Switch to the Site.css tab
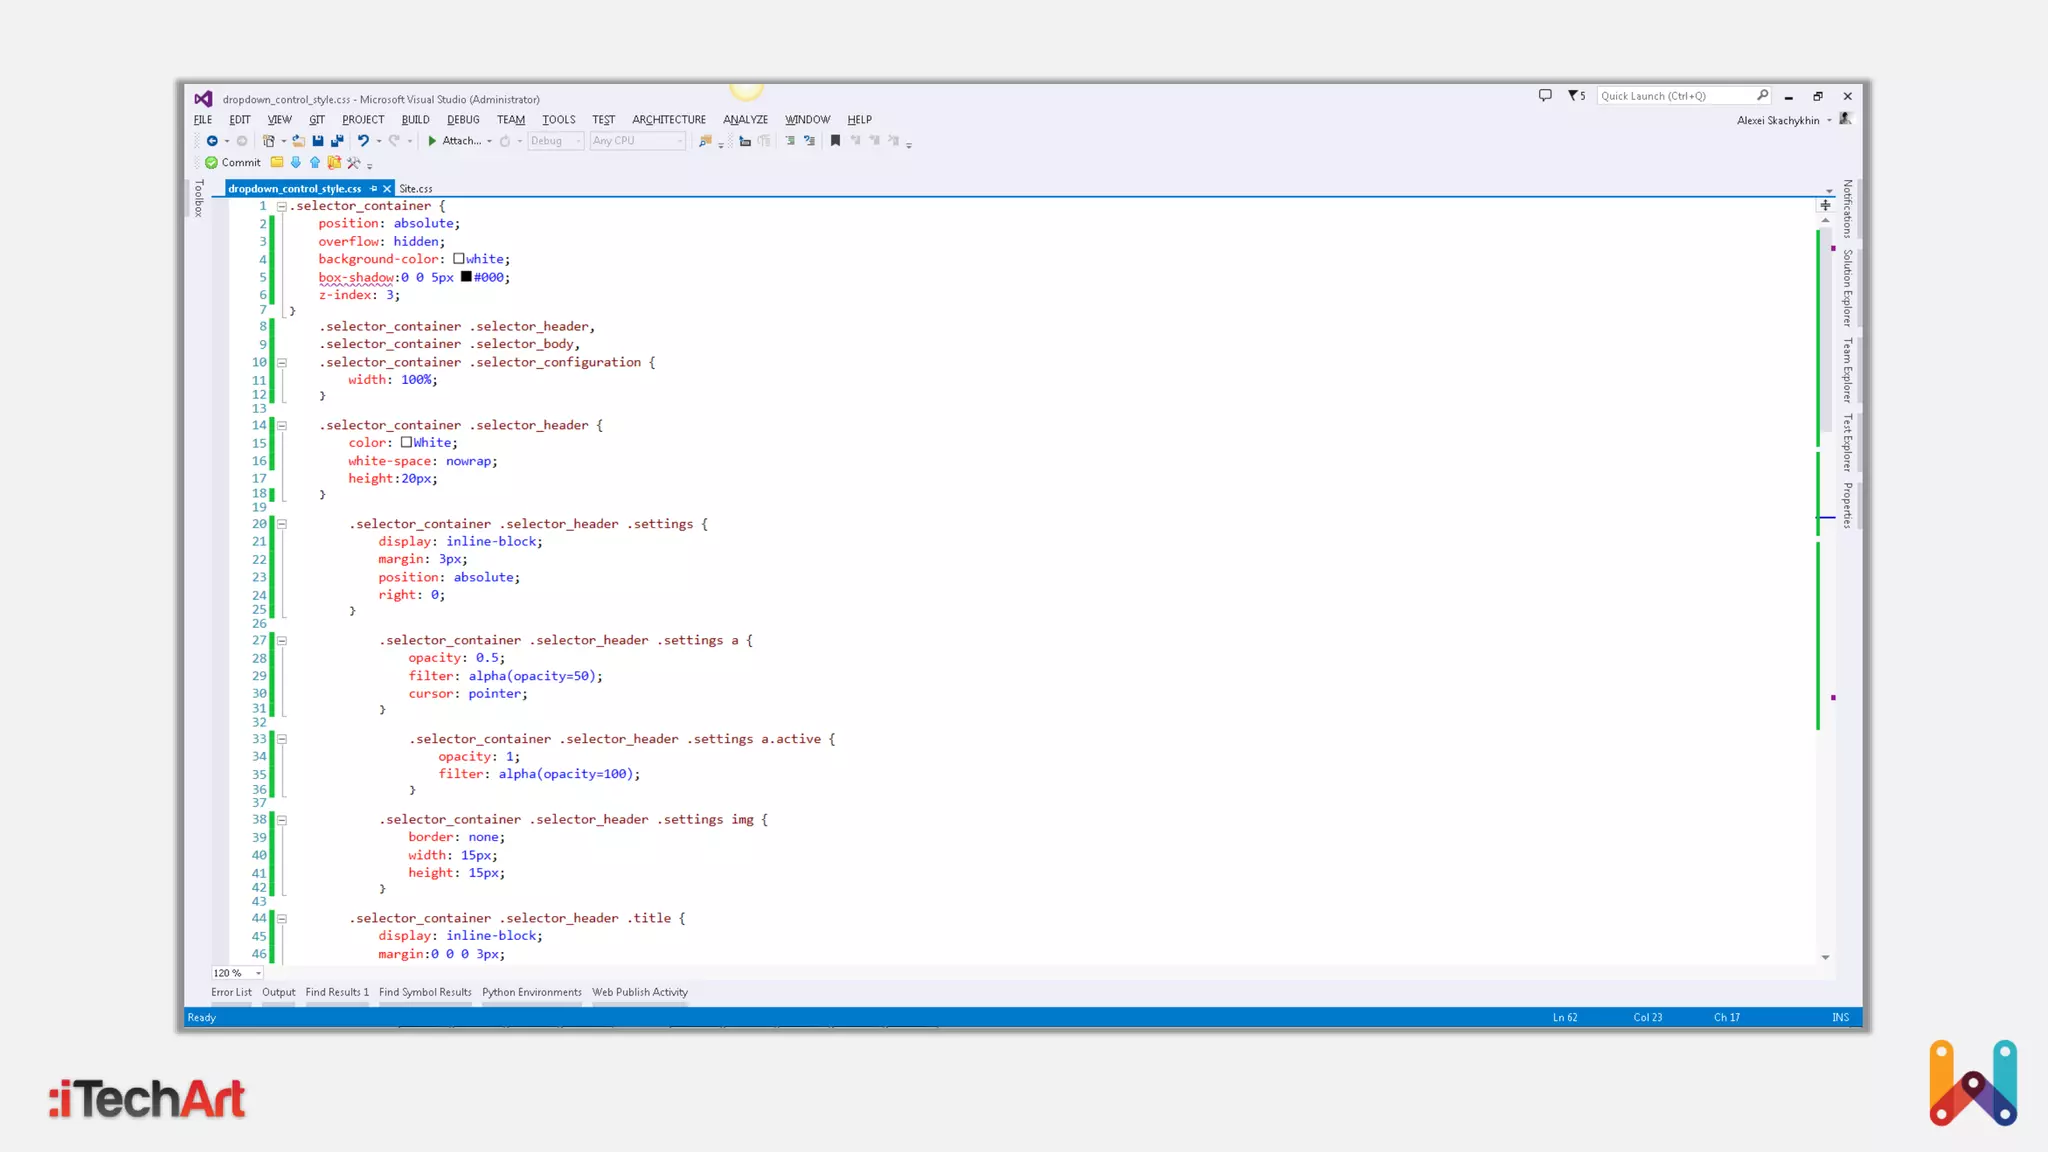The image size is (2048, 1152). tap(416, 189)
